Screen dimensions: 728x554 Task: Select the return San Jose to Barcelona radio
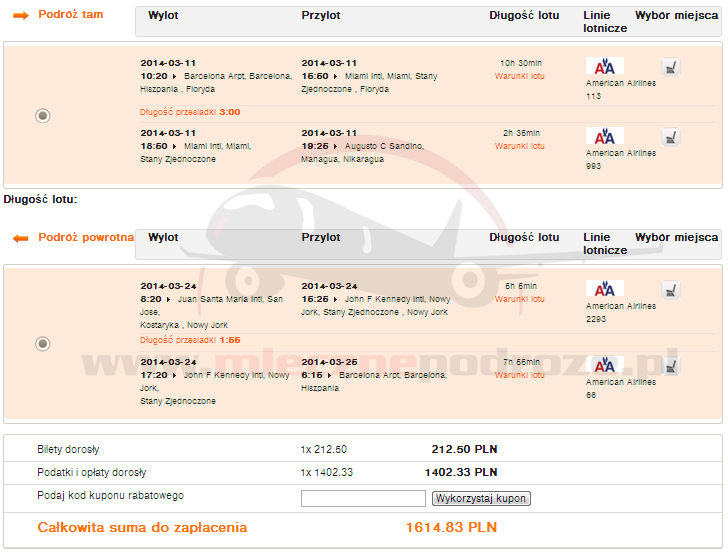[42, 344]
